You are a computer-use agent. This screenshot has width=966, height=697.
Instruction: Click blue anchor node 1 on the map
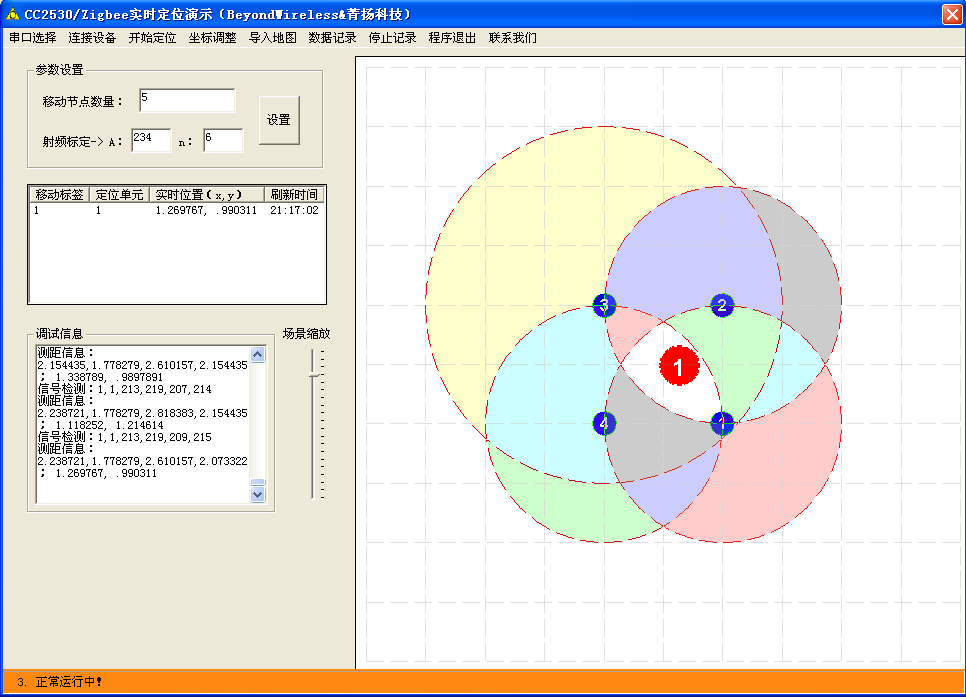coord(722,423)
